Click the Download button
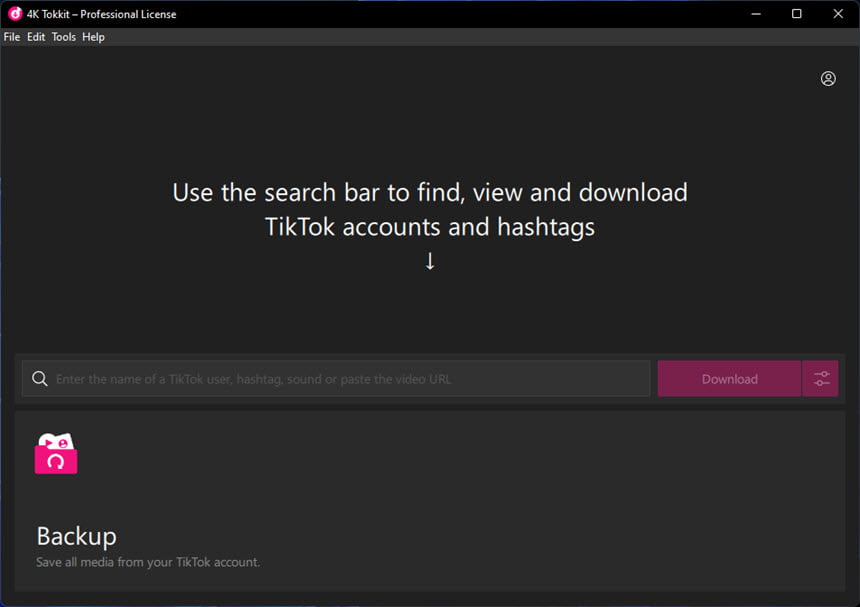Image resolution: width=860 pixels, height=607 pixels. tap(729, 379)
